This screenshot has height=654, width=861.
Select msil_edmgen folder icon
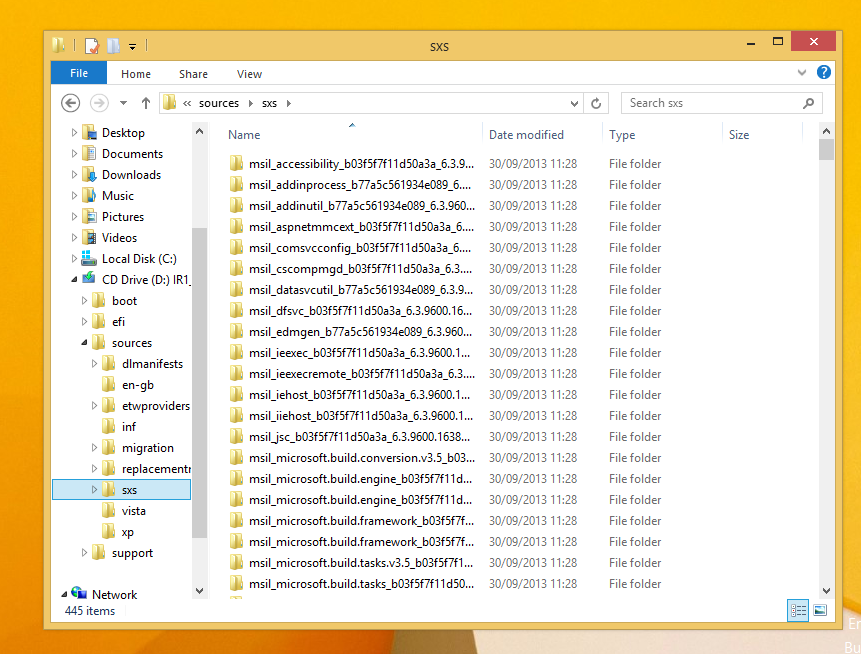tap(236, 332)
